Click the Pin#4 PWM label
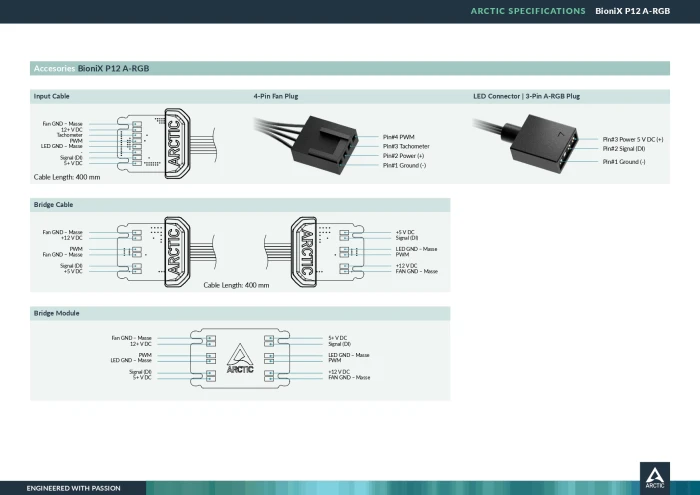700x495 pixels. (398, 137)
